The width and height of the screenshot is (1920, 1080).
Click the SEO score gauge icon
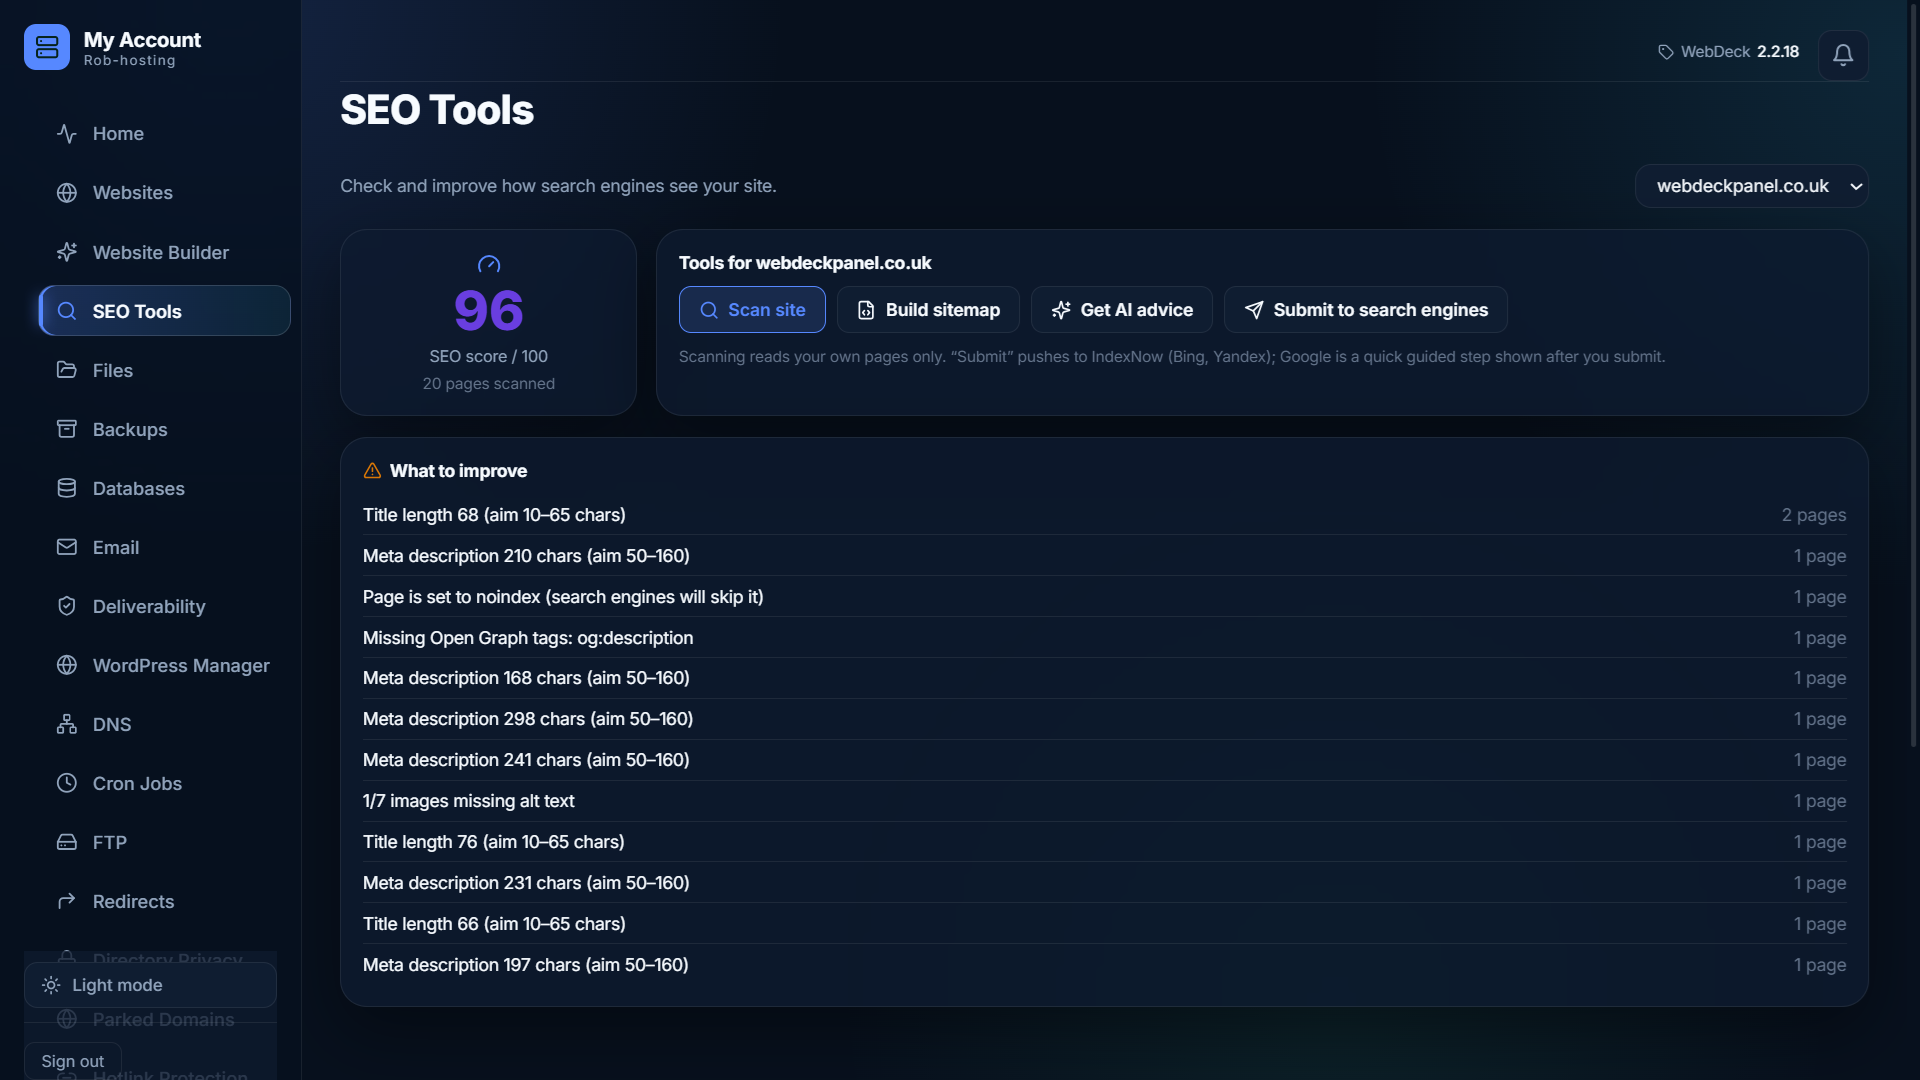(x=489, y=265)
